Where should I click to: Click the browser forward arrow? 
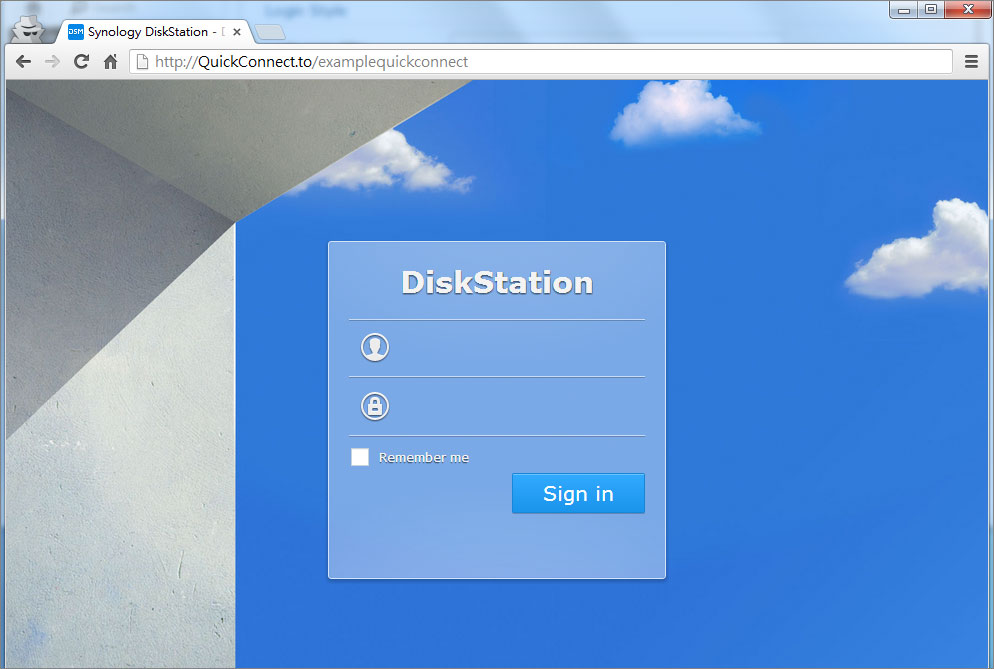[53, 62]
